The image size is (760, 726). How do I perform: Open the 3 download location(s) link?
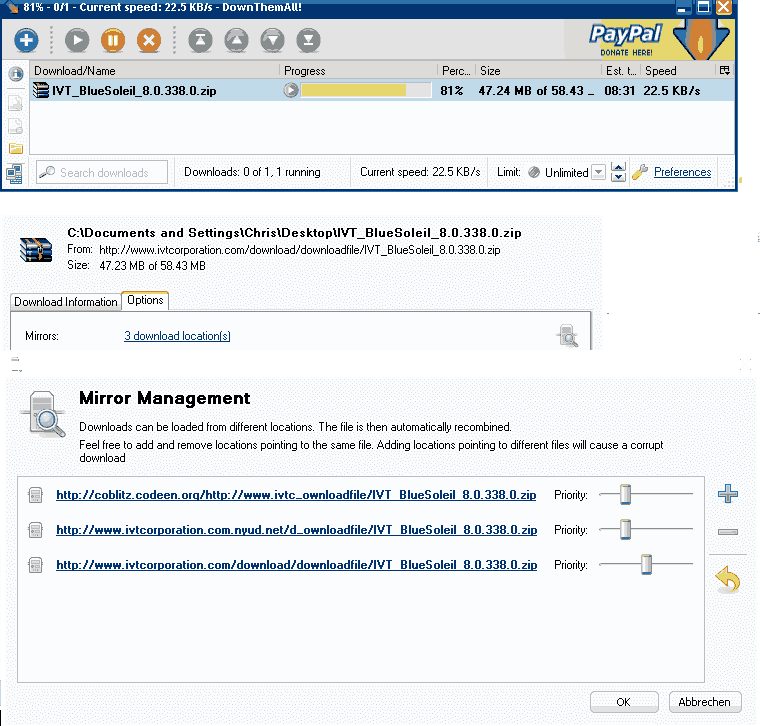click(177, 336)
